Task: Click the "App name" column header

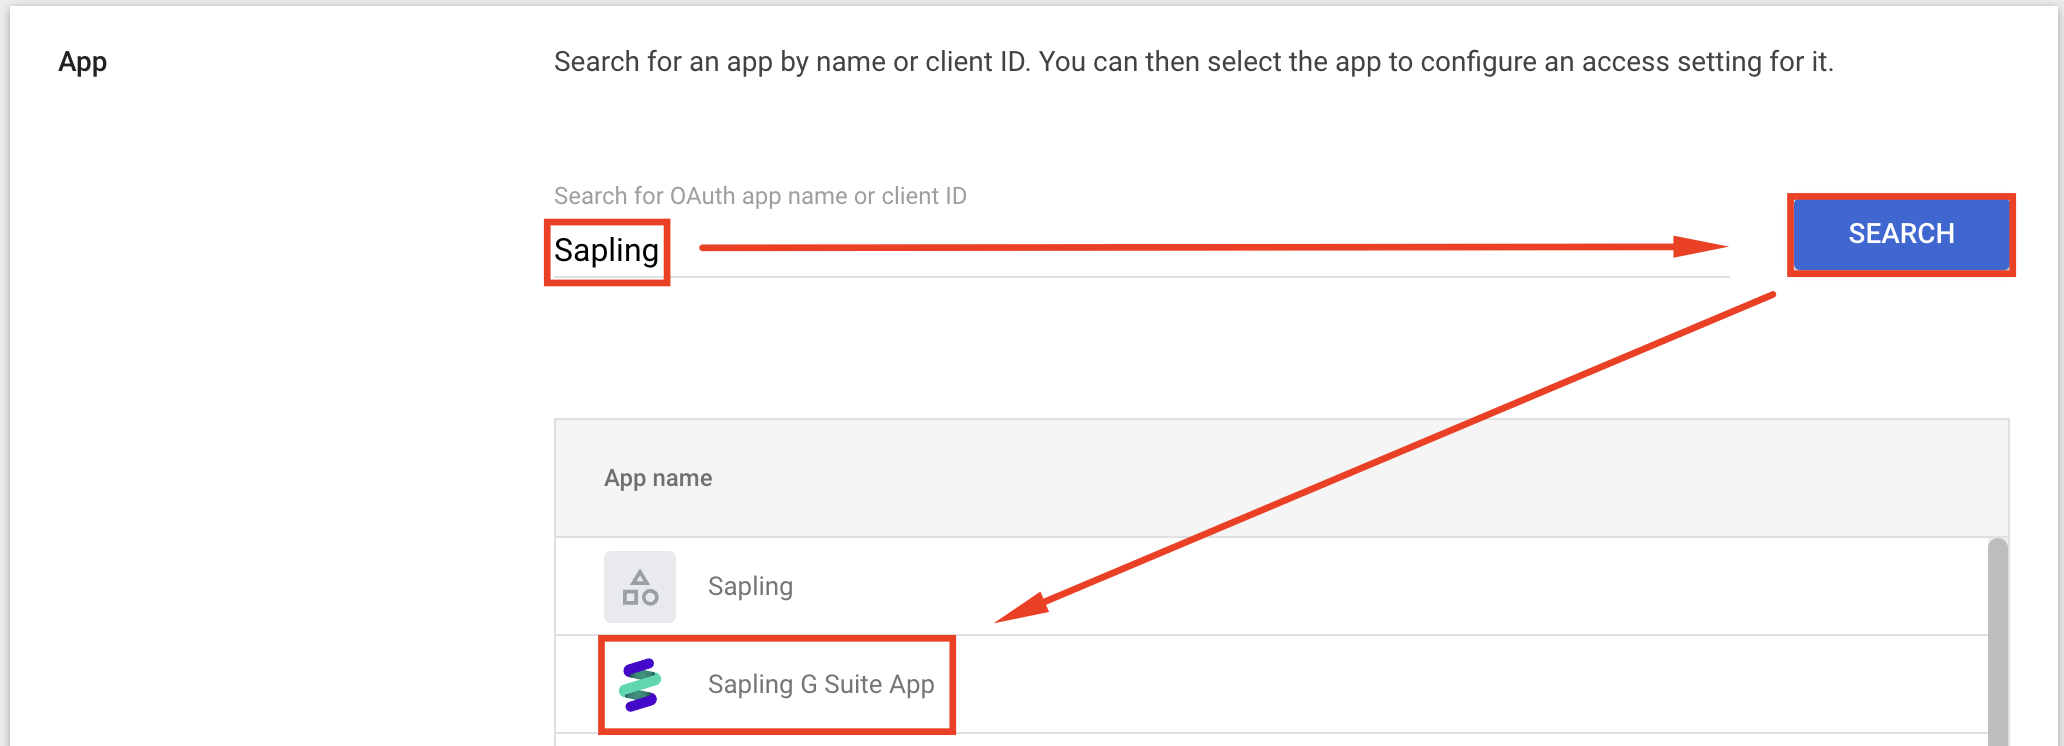Action: tap(658, 478)
